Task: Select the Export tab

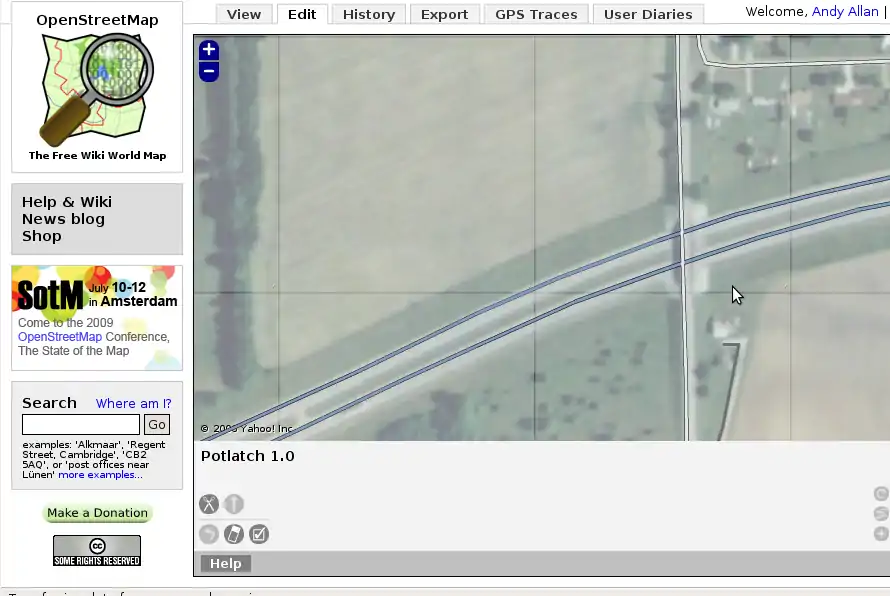Action: click(x=444, y=14)
